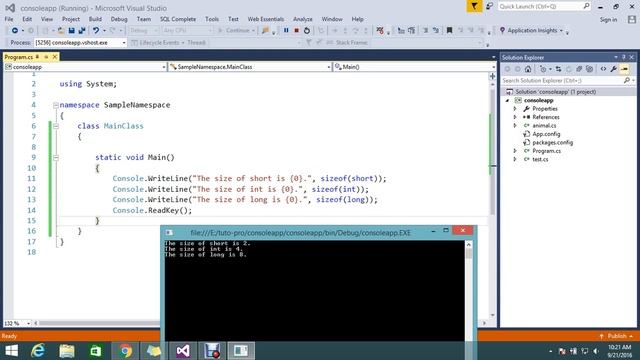Open the SQL Complete menu

(x=178, y=19)
